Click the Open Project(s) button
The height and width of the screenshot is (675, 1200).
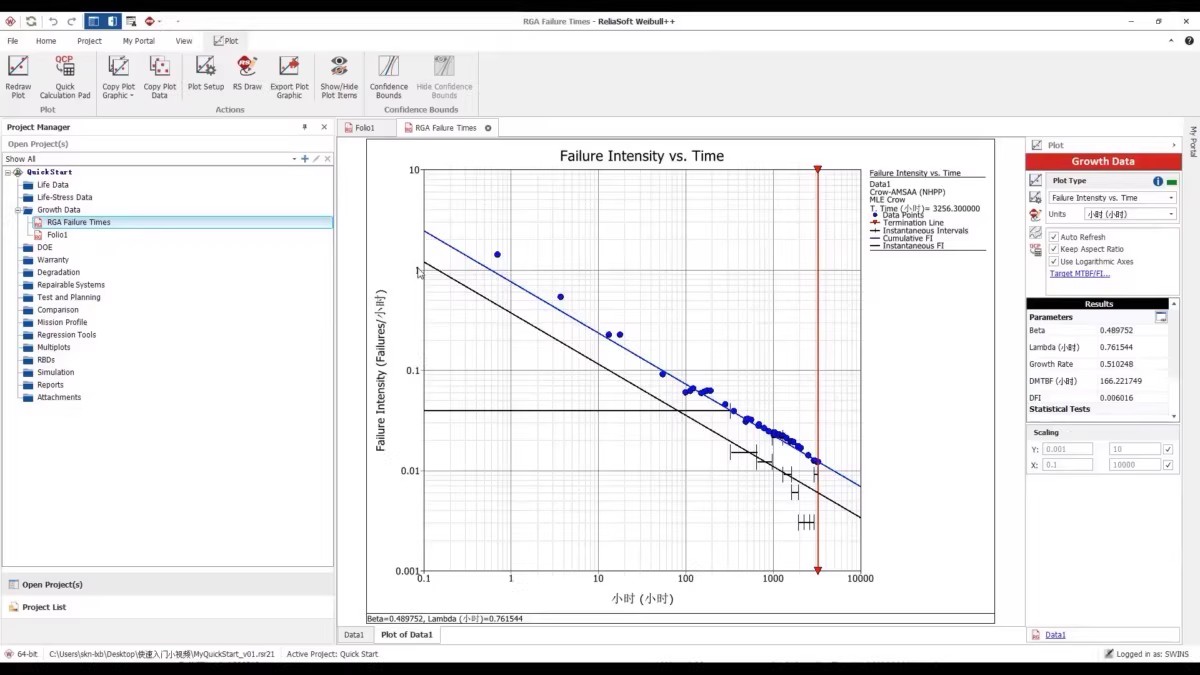(x=168, y=584)
